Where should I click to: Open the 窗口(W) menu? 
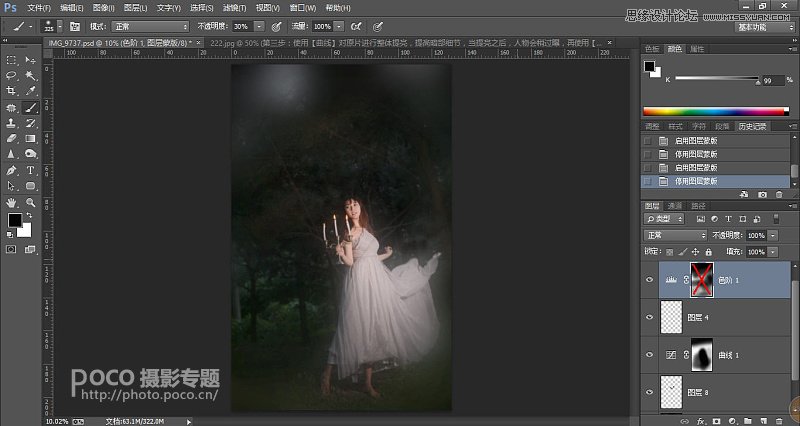coord(303,8)
